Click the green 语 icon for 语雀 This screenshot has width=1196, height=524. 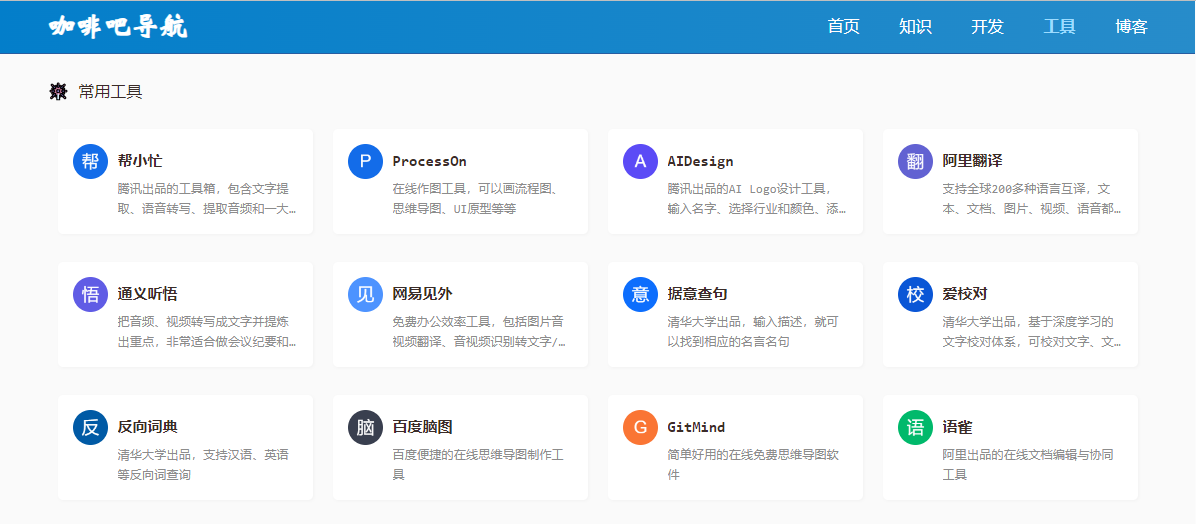pyautogui.click(x=915, y=427)
